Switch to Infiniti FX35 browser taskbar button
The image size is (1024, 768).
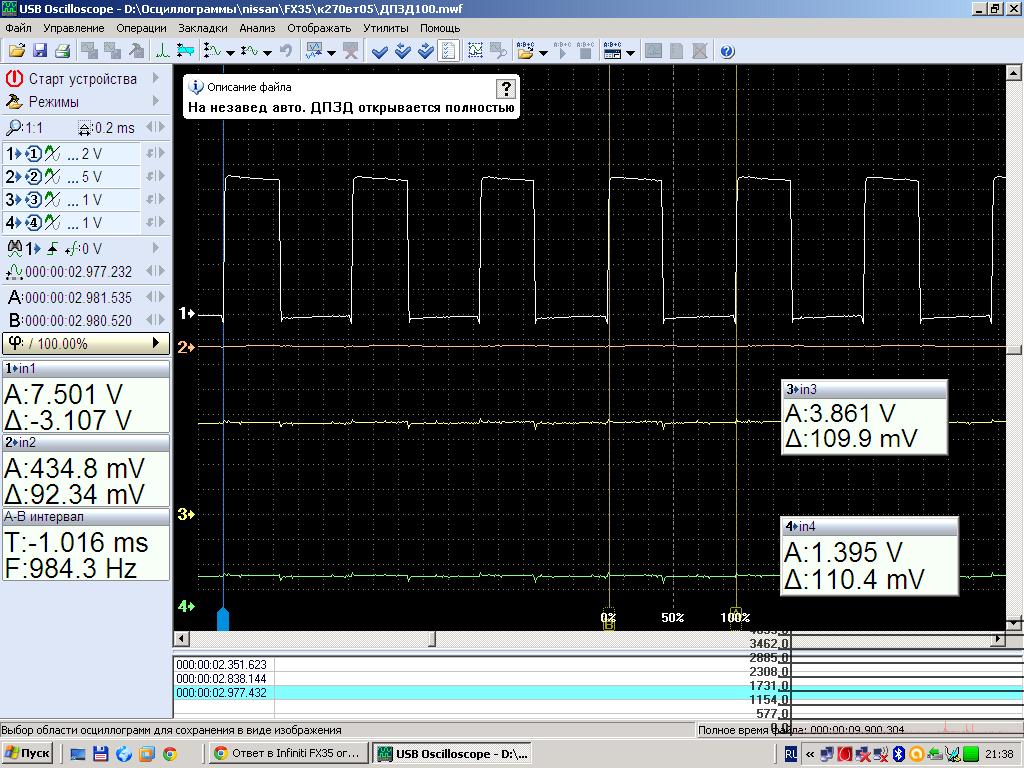tap(286, 753)
